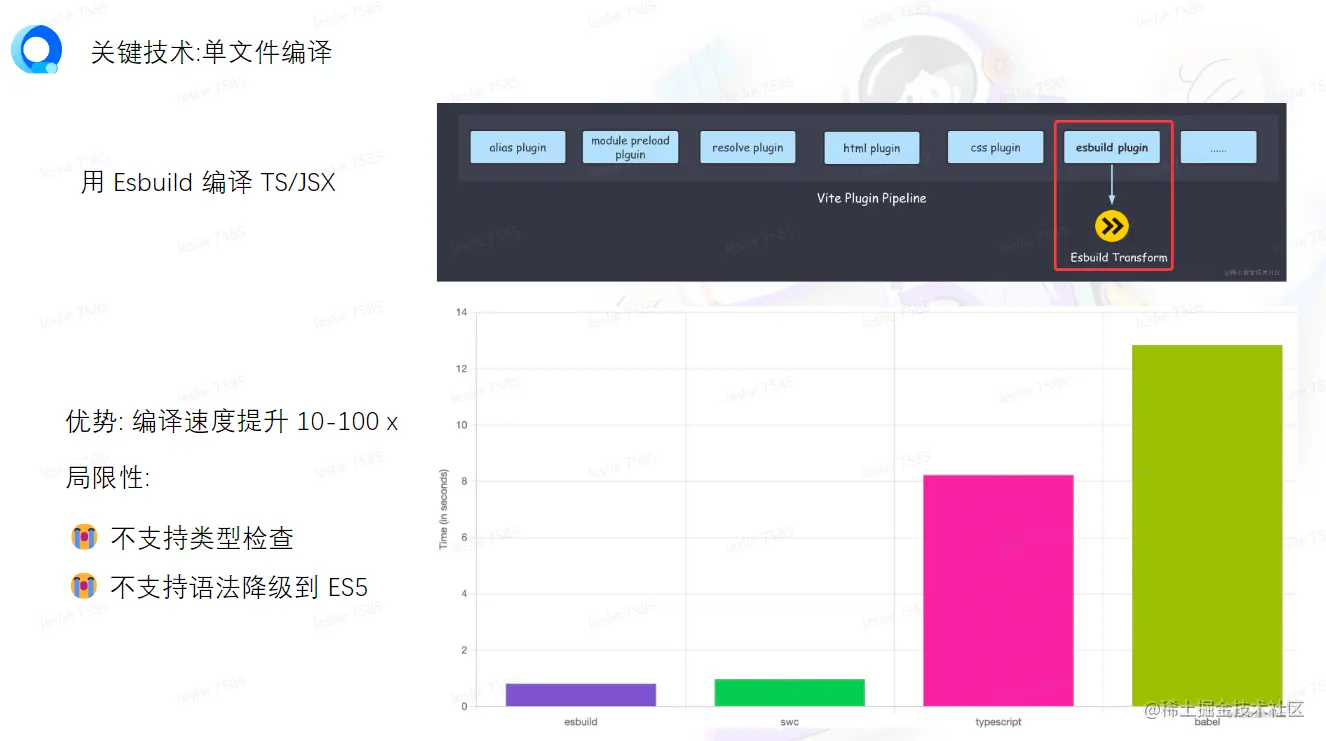Select the module preload plugin box
Screen dimensions: 1326x741
tap(631, 147)
